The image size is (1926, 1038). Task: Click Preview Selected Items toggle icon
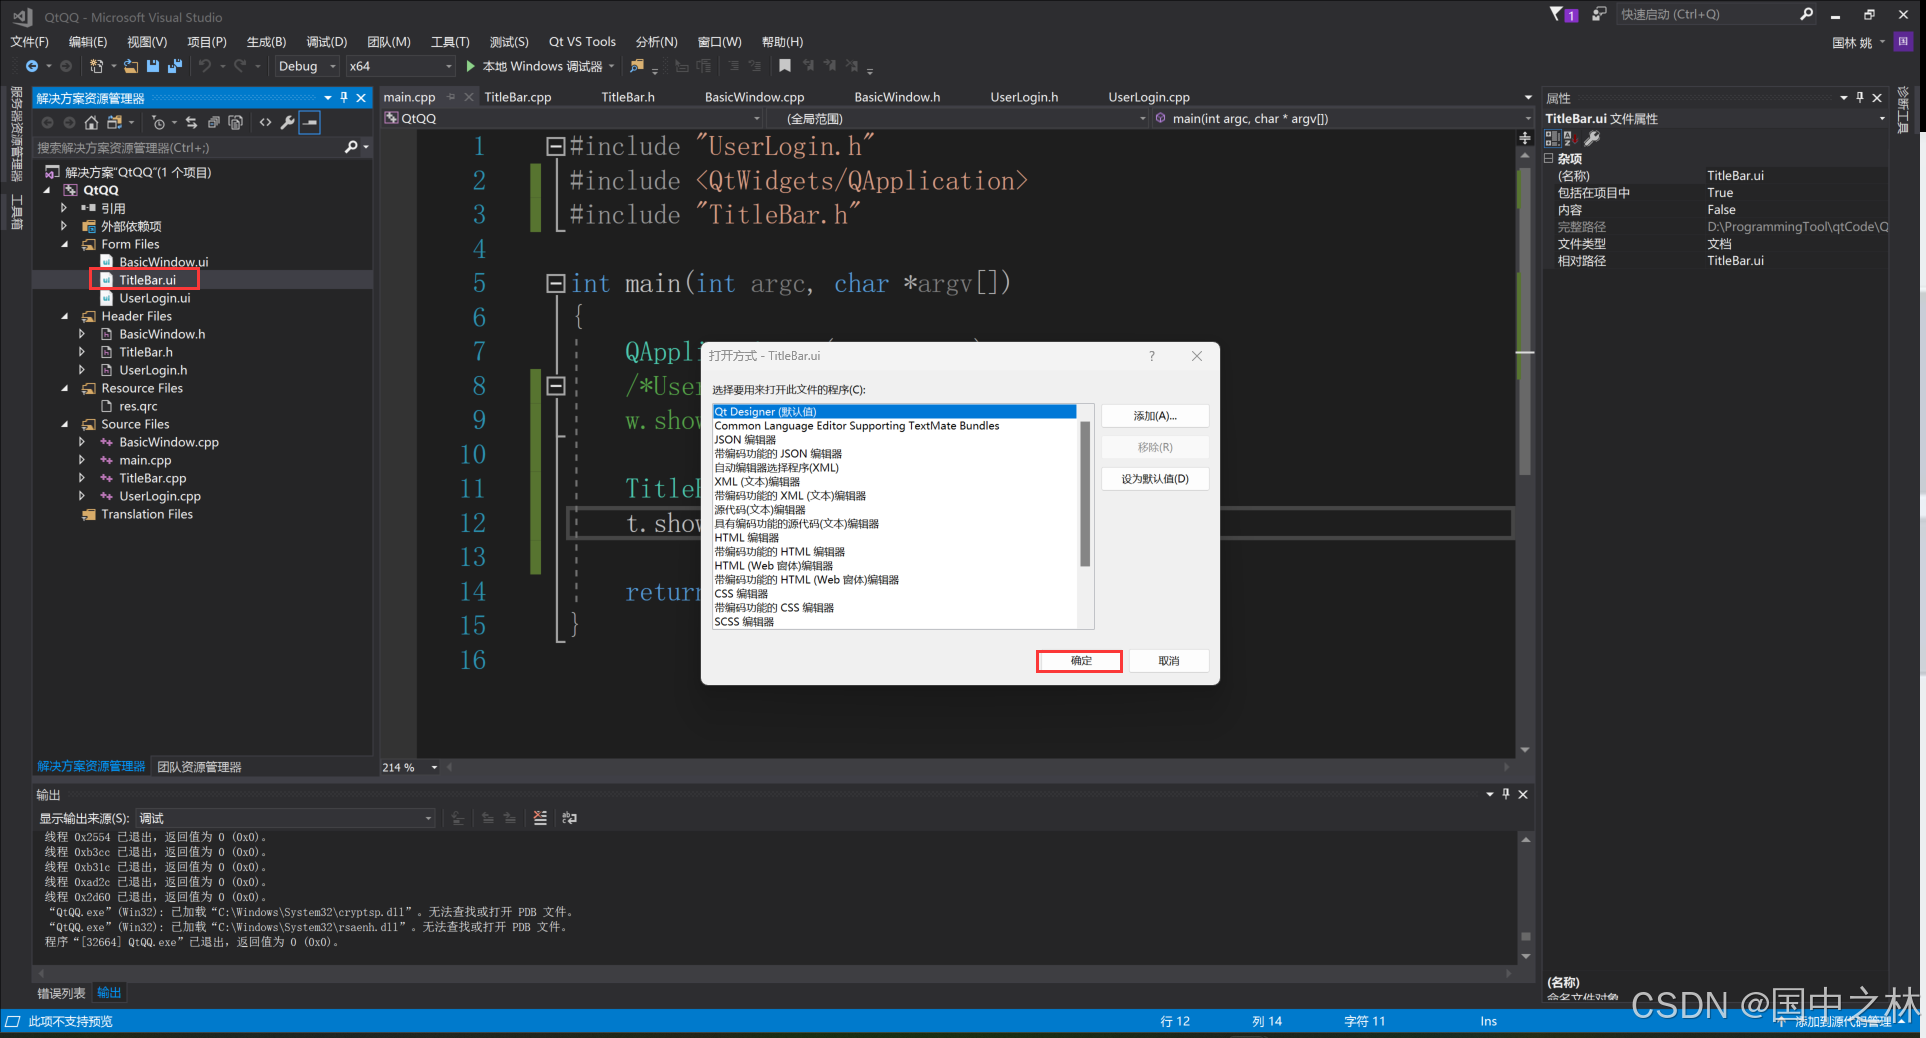(311, 122)
